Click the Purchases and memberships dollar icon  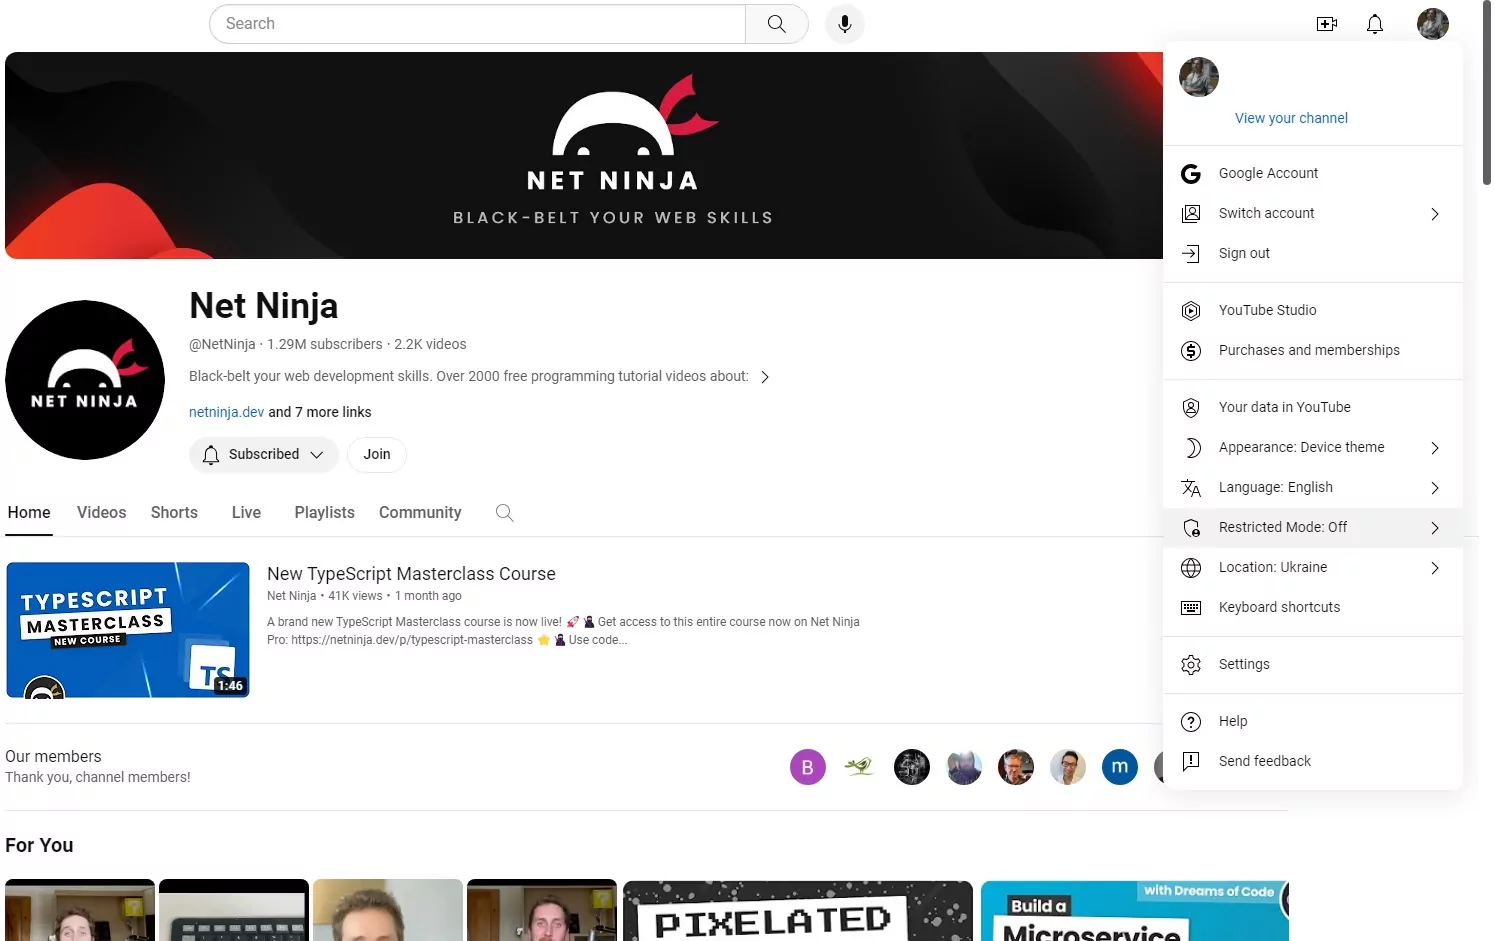1191,351
